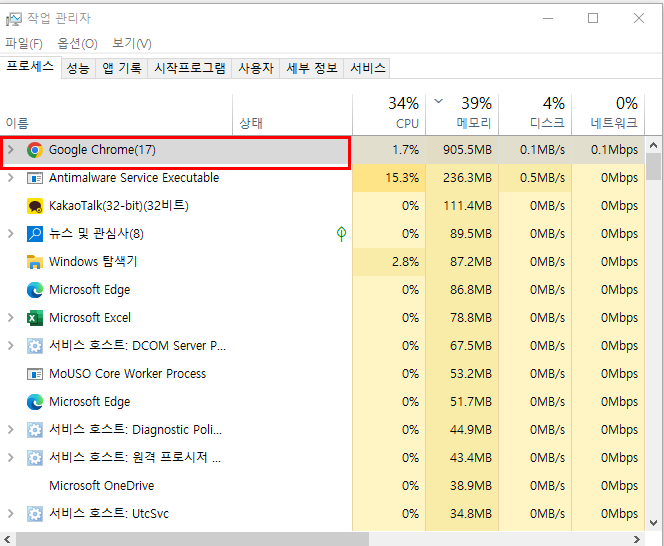Image resolution: width=664 pixels, height=546 pixels.
Task: Expand 서비스 호스트: 원격 프로시저 row
Action: [x=11, y=457]
